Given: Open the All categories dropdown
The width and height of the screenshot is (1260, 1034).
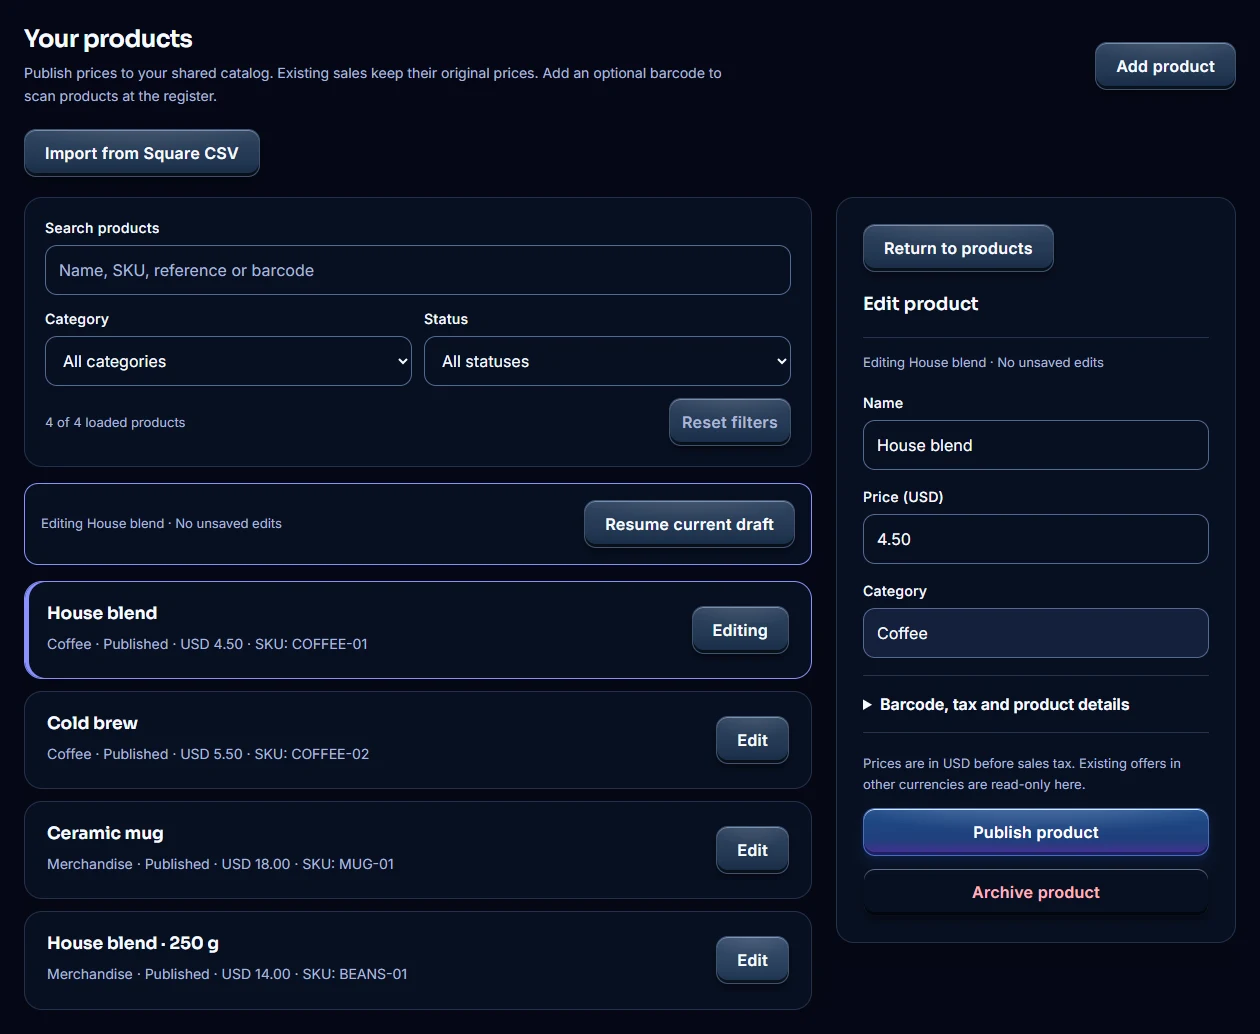Looking at the screenshot, I should 228,361.
